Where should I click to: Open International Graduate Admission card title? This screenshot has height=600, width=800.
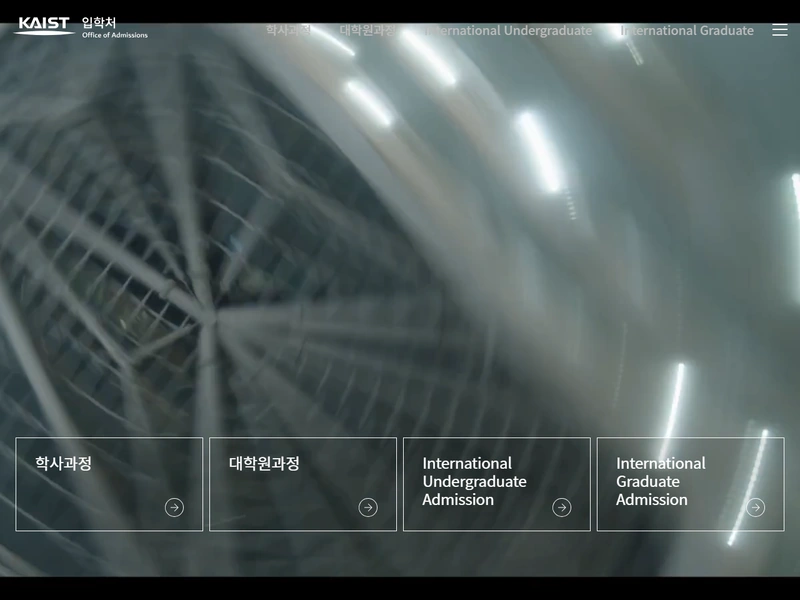click(661, 482)
